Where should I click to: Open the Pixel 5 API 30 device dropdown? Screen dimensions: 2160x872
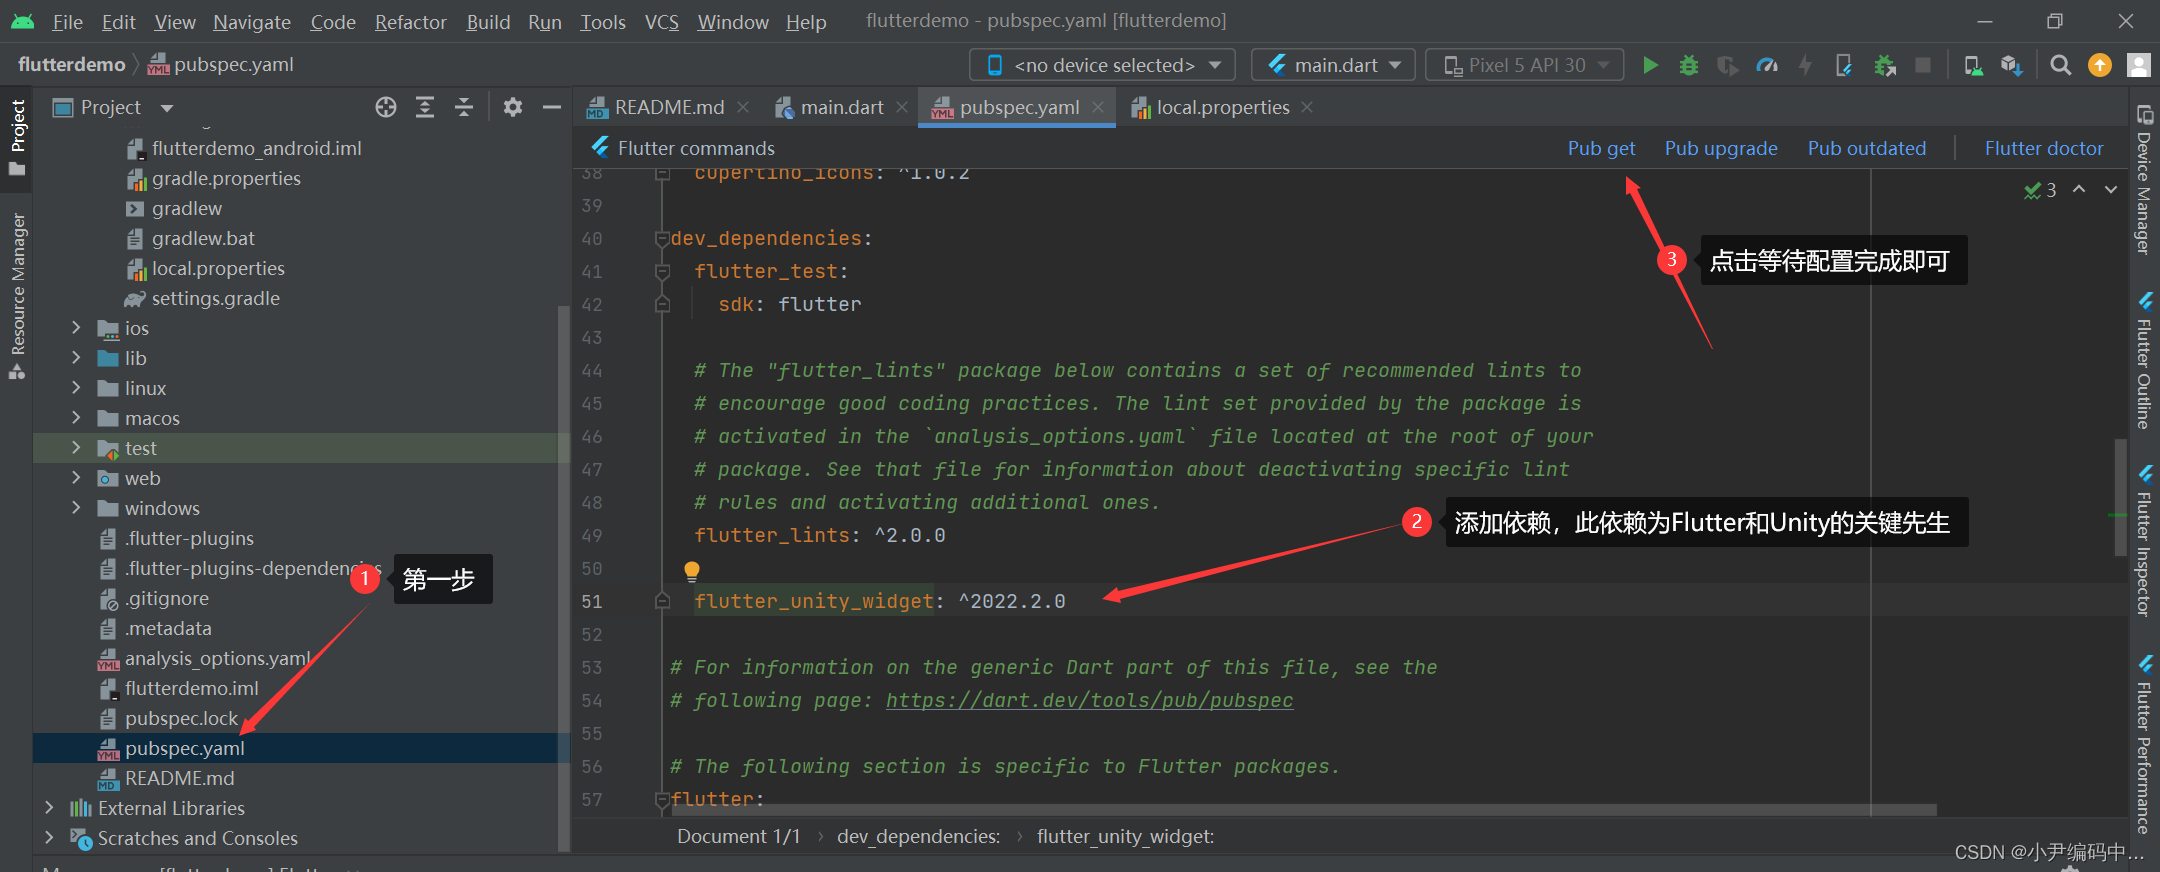pos(1524,65)
